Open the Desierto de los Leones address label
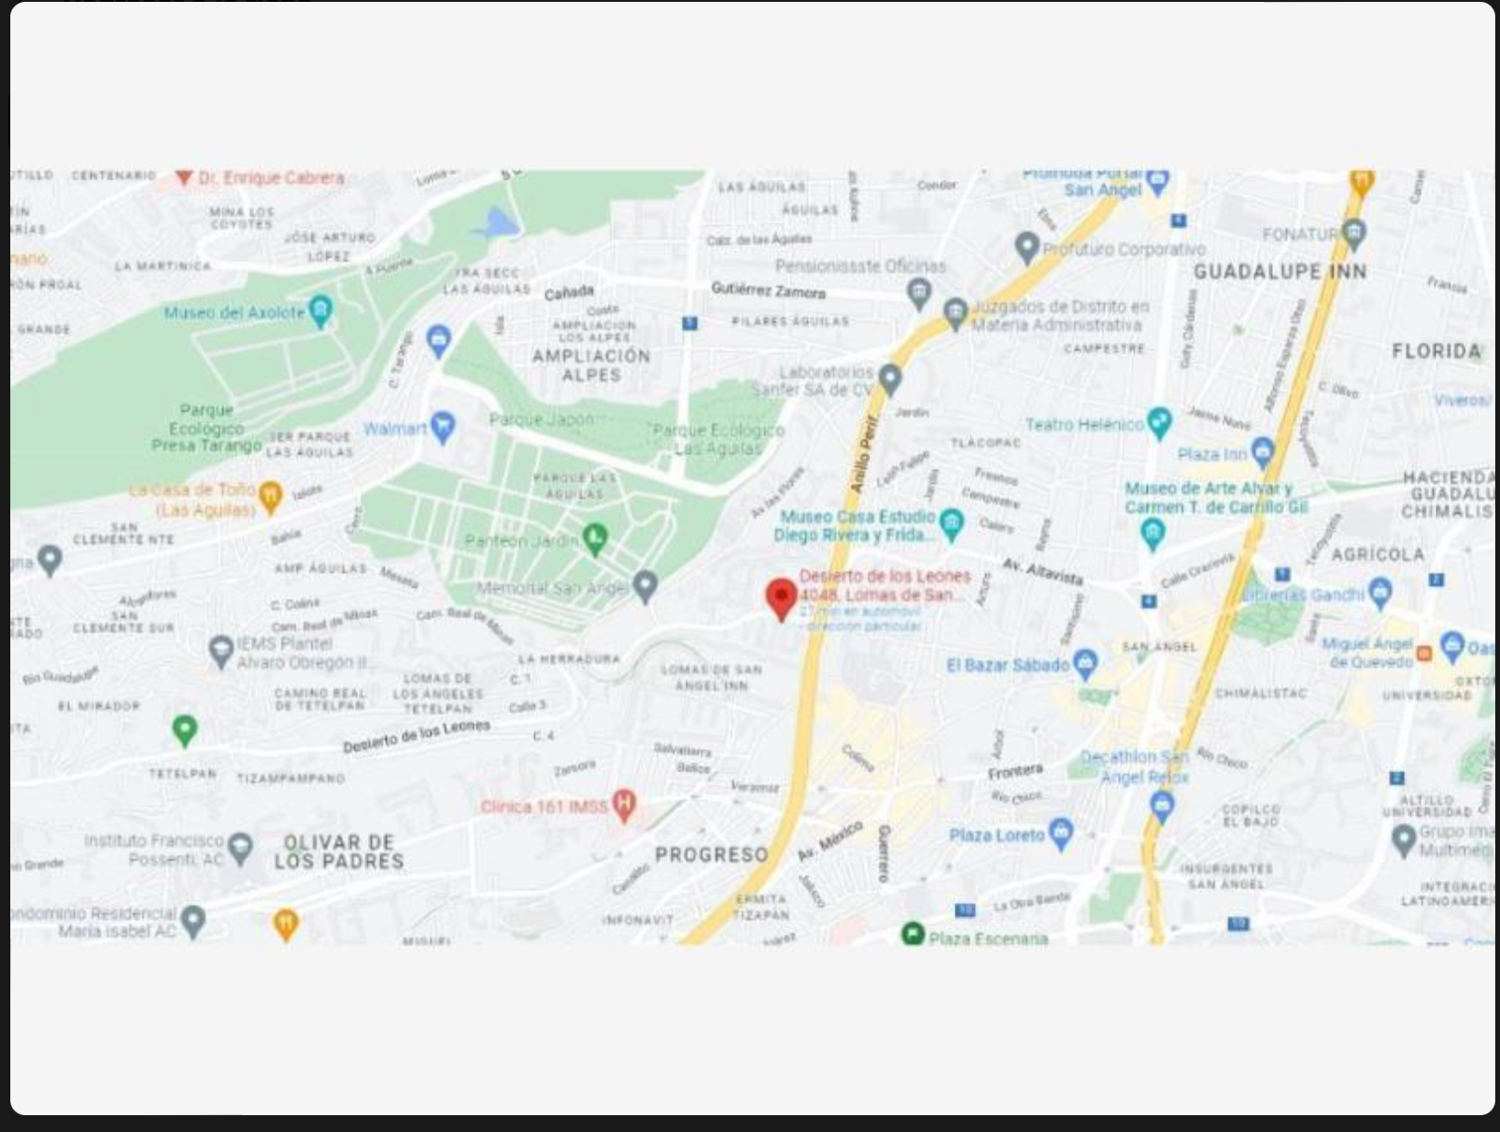This screenshot has width=1500, height=1132. (x=885, y=585)
